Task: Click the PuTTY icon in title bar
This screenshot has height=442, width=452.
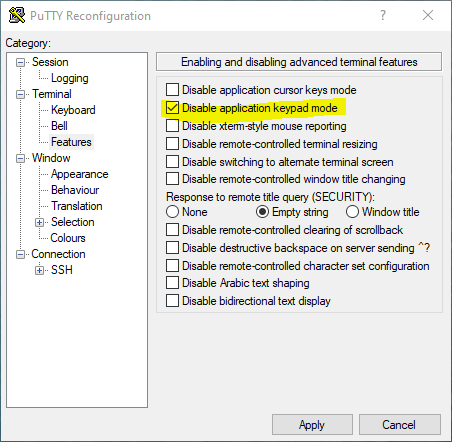Action: (x=17, y=15)
